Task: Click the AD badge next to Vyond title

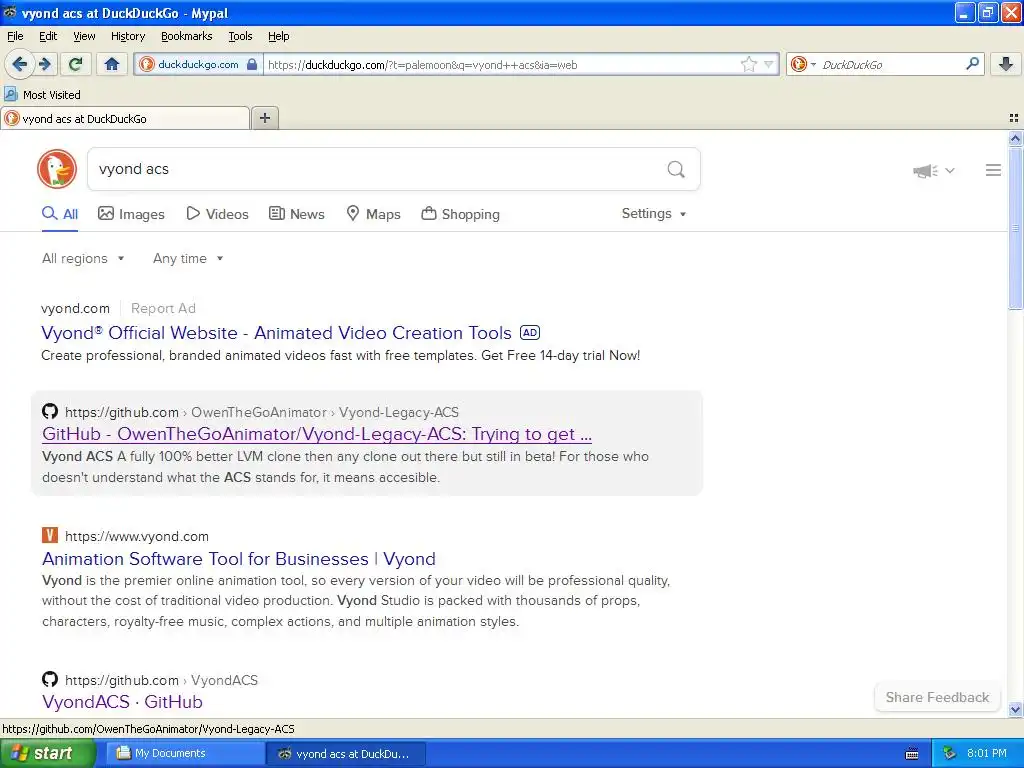Action: (530, 332)
